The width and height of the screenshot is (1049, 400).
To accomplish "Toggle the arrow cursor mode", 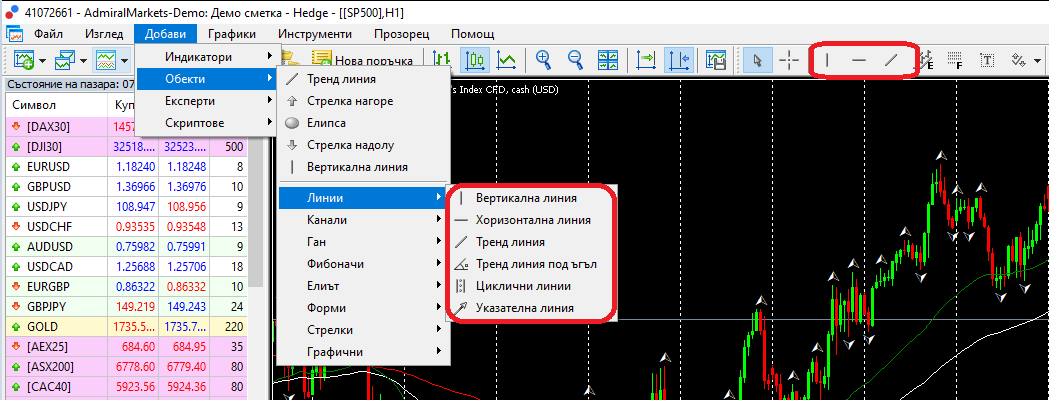I will point(757,60).
